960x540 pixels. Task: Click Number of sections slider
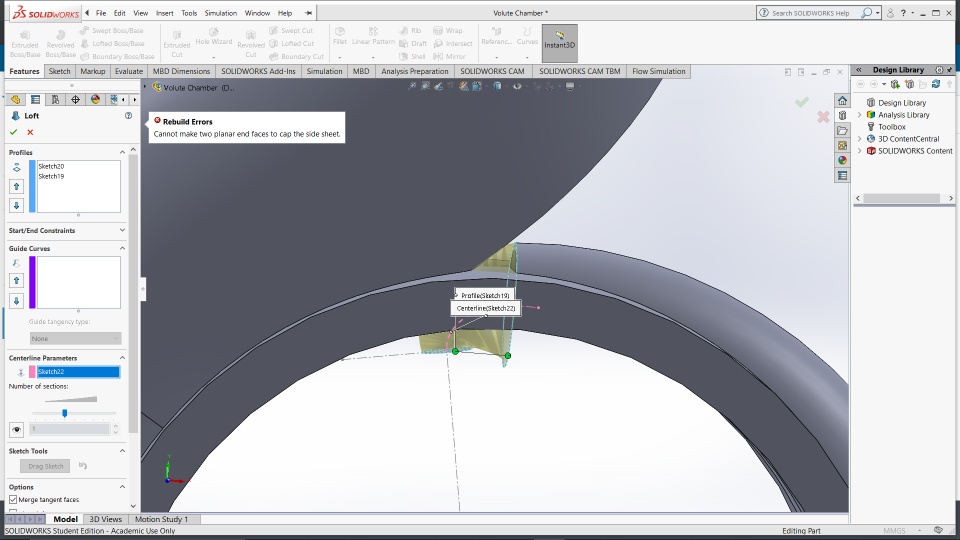65,413
